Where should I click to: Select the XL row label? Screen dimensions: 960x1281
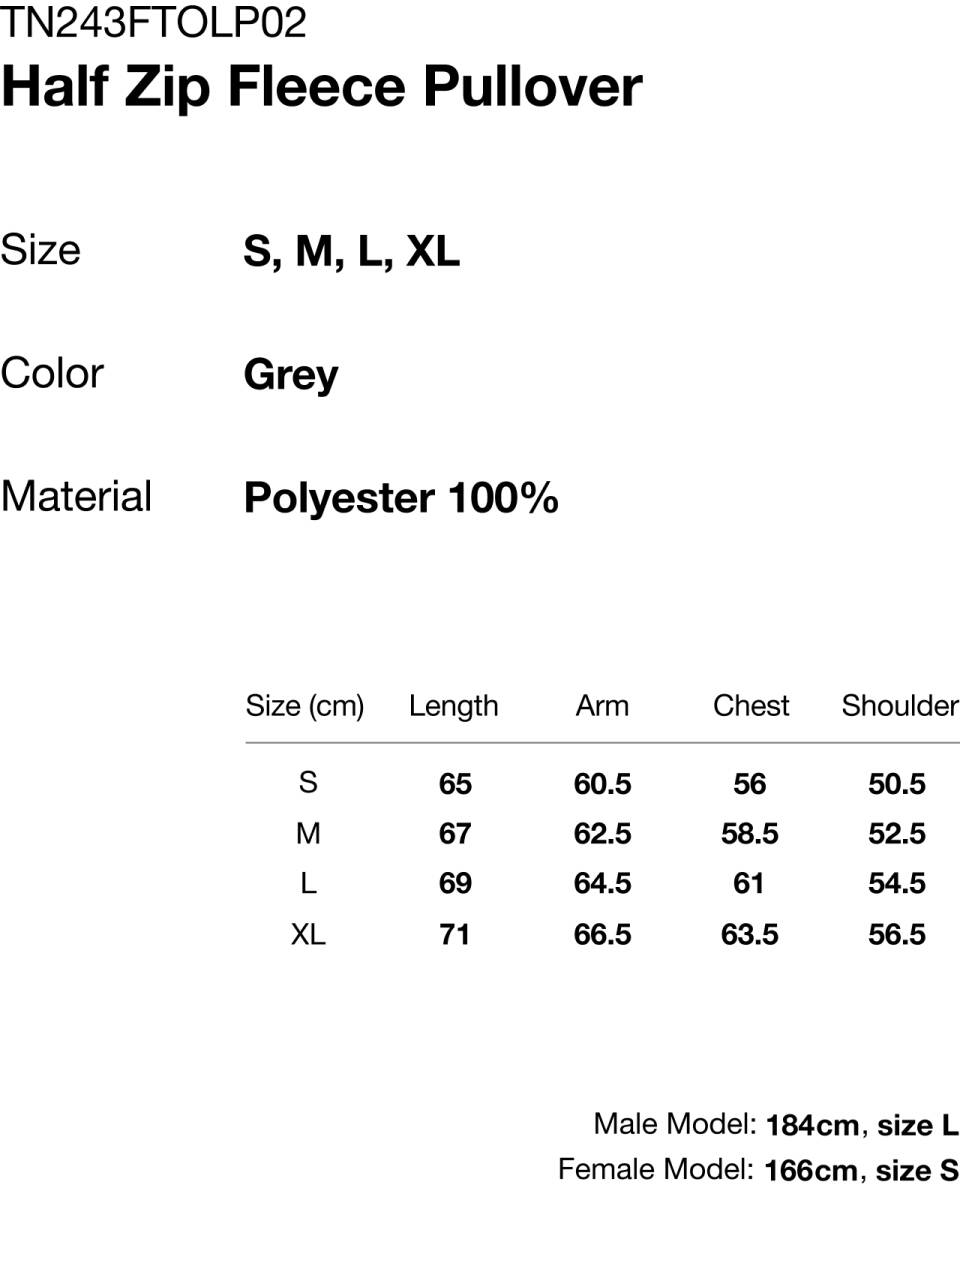[308, 934]
